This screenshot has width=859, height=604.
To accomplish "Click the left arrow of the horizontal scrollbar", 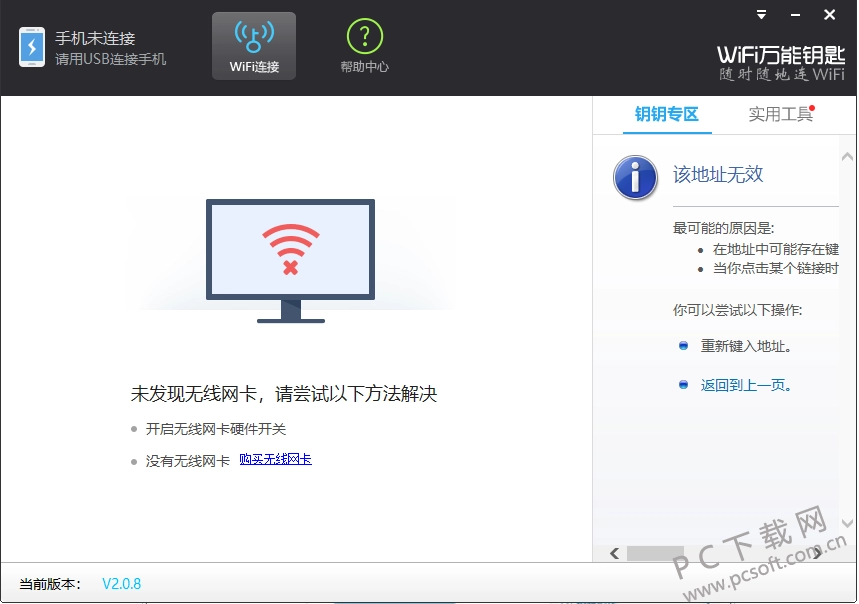I will (614, 552).
